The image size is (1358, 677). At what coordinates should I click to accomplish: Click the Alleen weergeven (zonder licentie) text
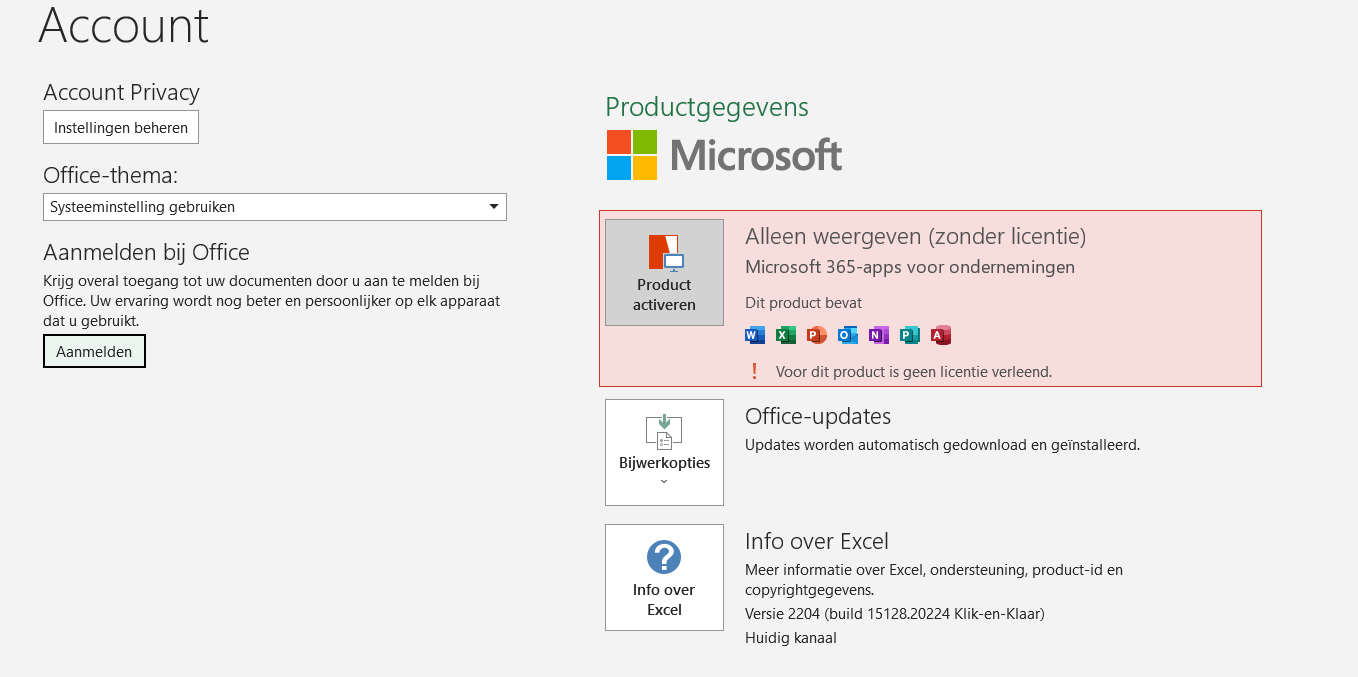[x=915, y=237]
